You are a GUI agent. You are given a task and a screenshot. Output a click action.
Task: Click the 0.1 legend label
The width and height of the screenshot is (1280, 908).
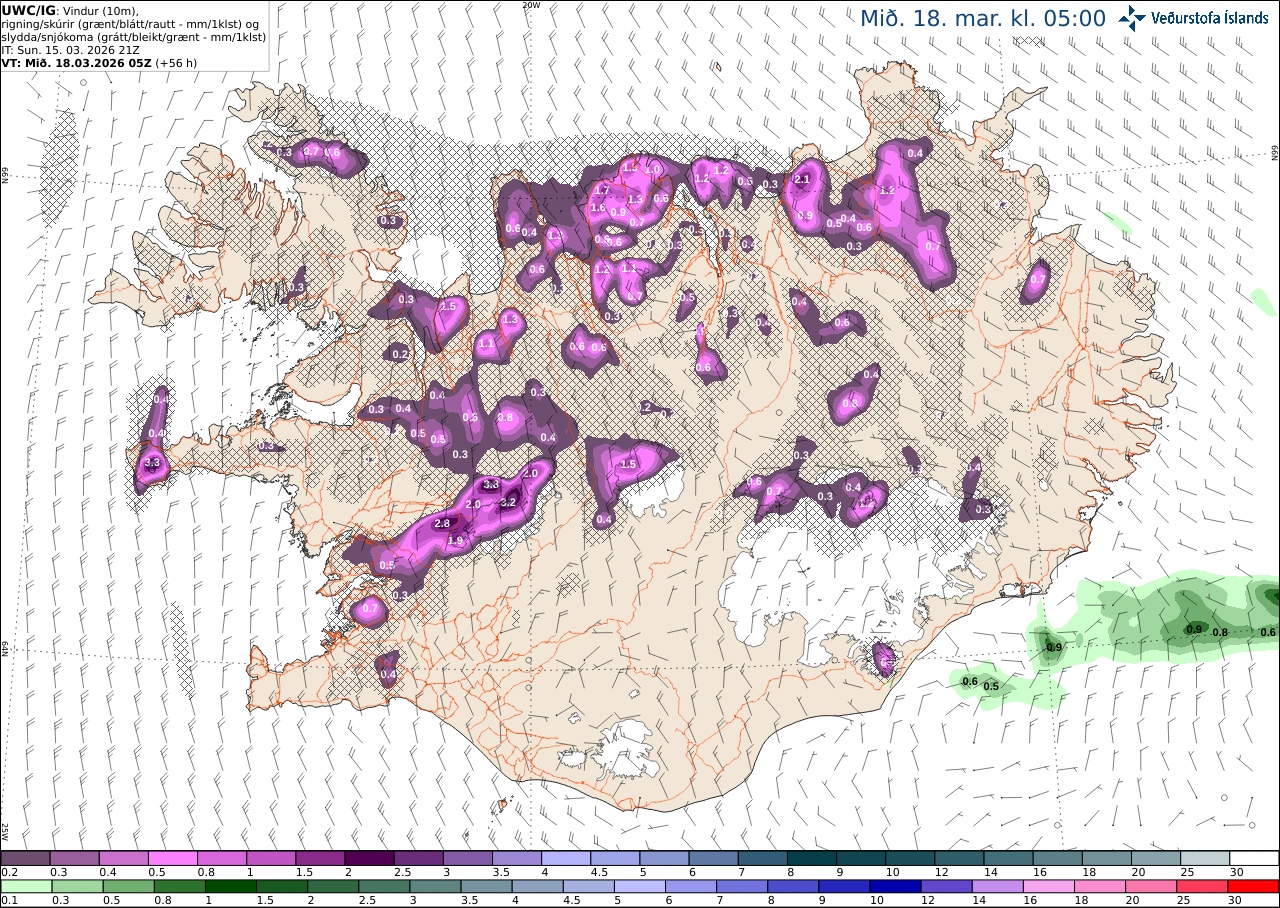point(8,900)
